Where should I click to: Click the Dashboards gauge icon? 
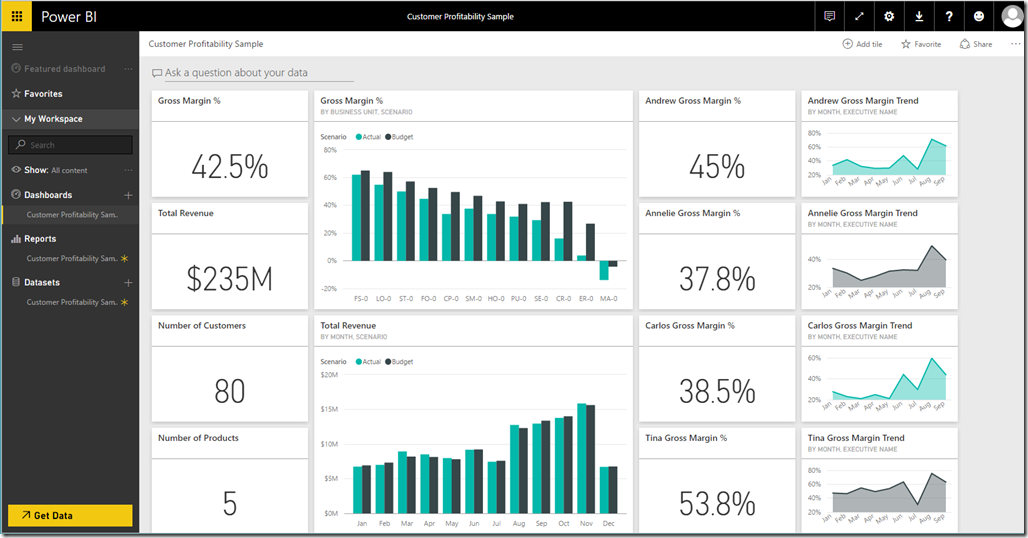(x=16, y=195)
